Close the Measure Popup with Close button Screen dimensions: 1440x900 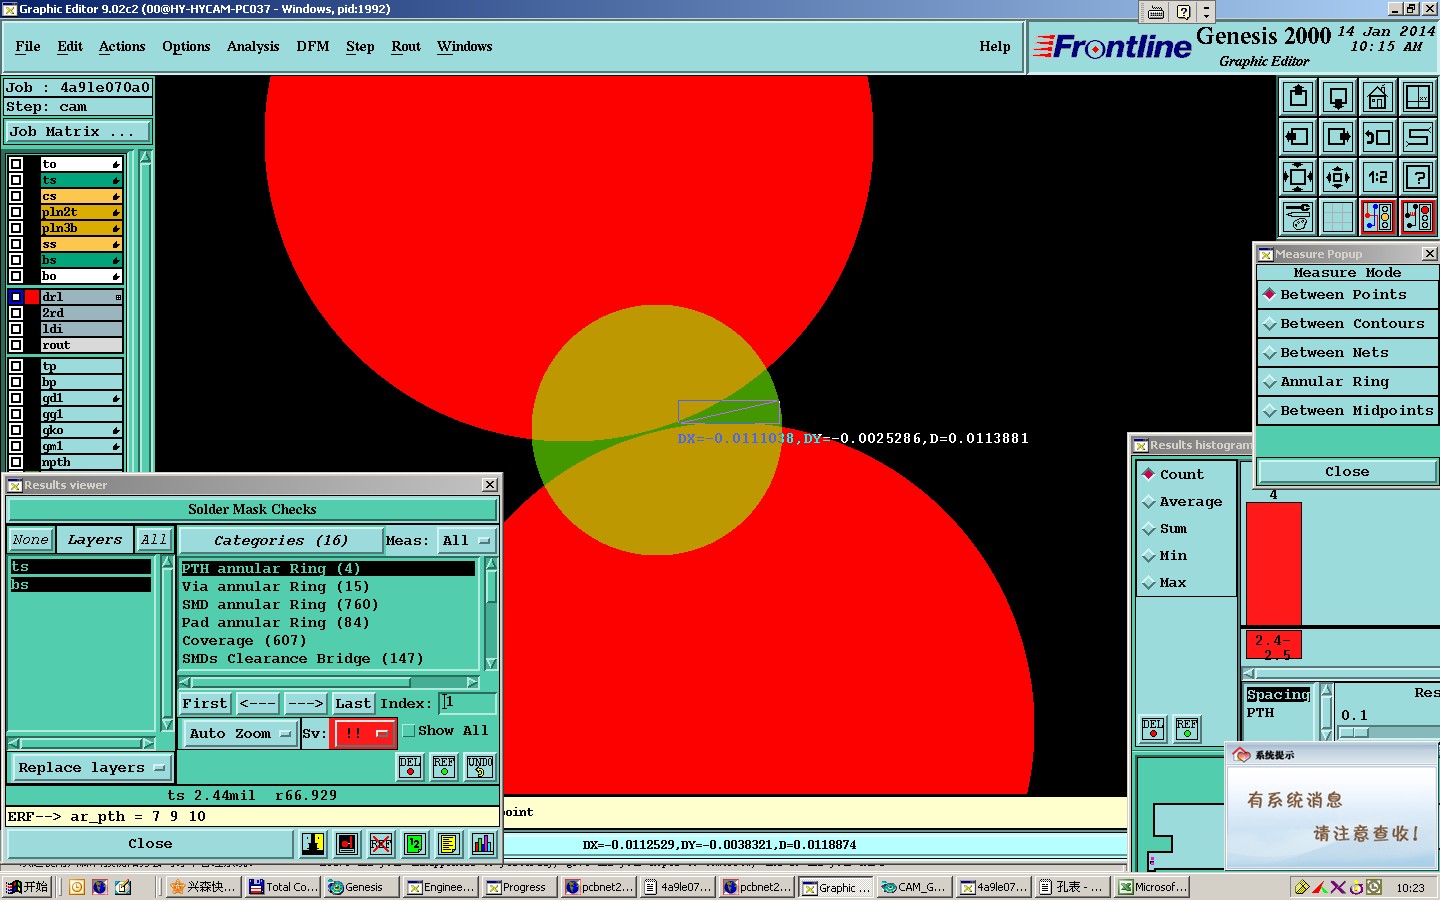pos(1347,472)
